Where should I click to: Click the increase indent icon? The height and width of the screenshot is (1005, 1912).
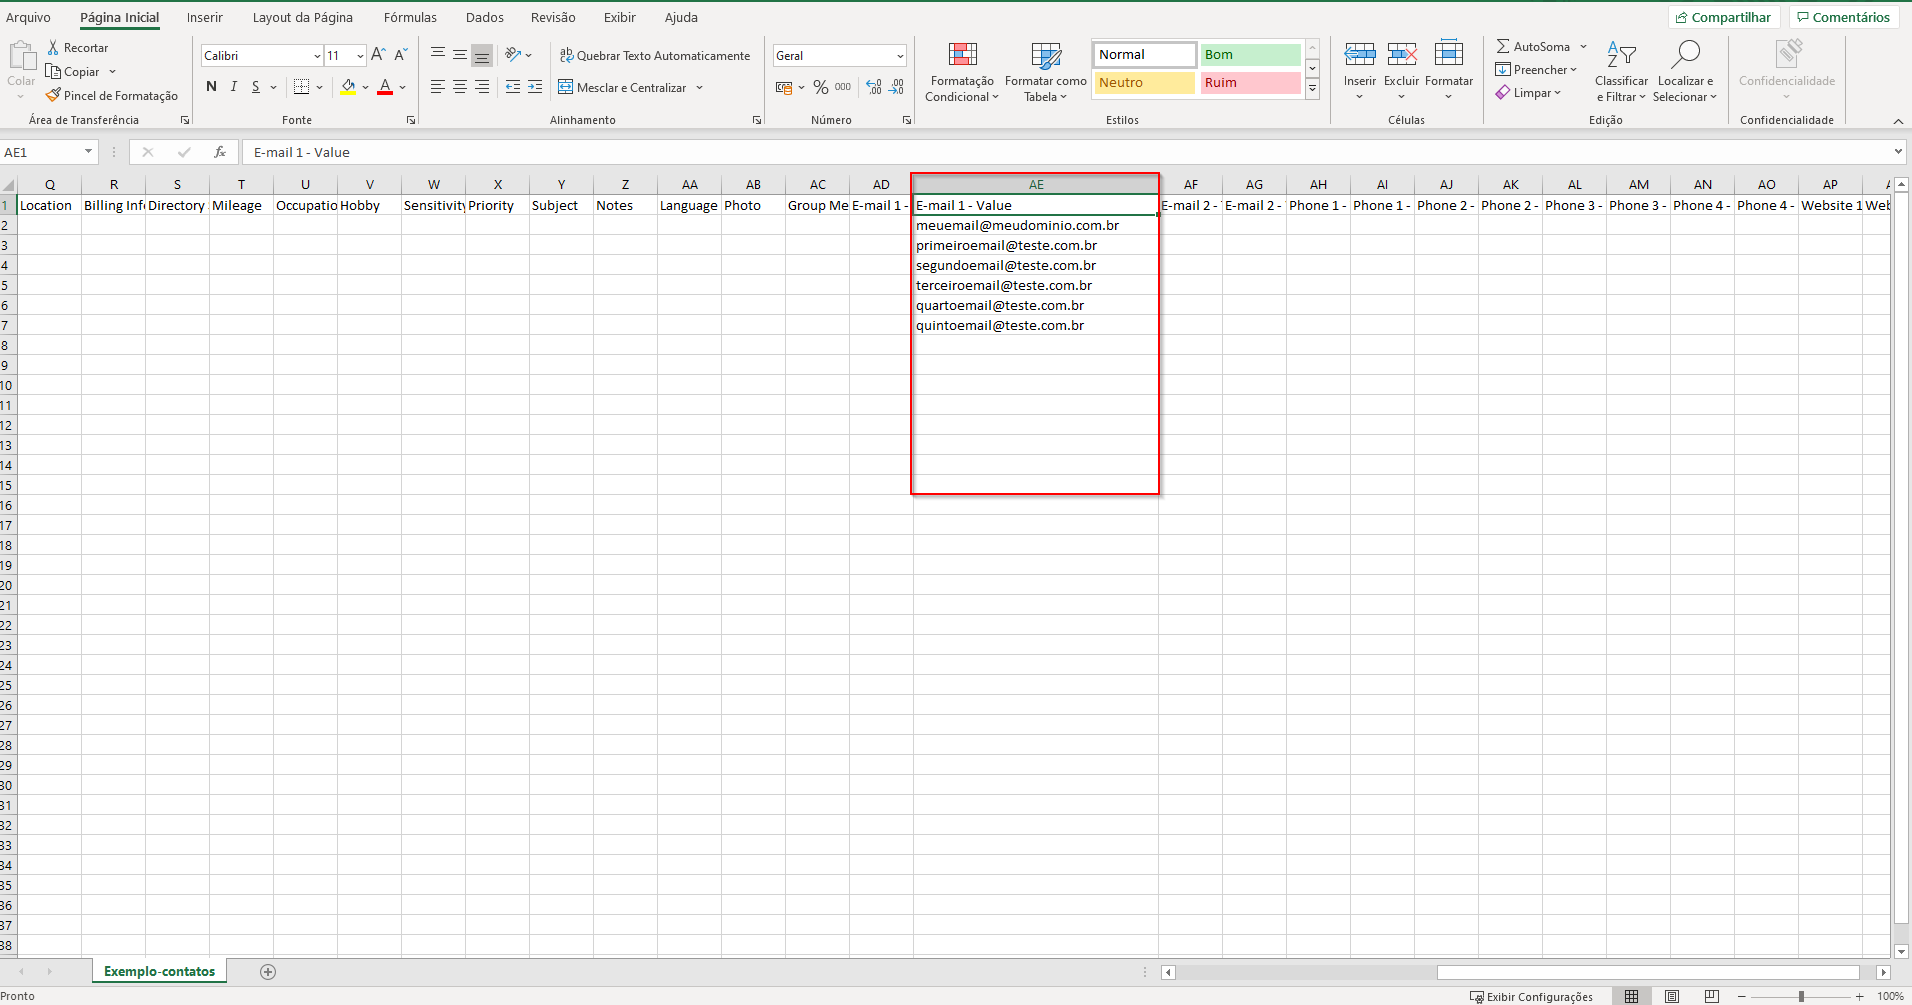coord(535,87)
